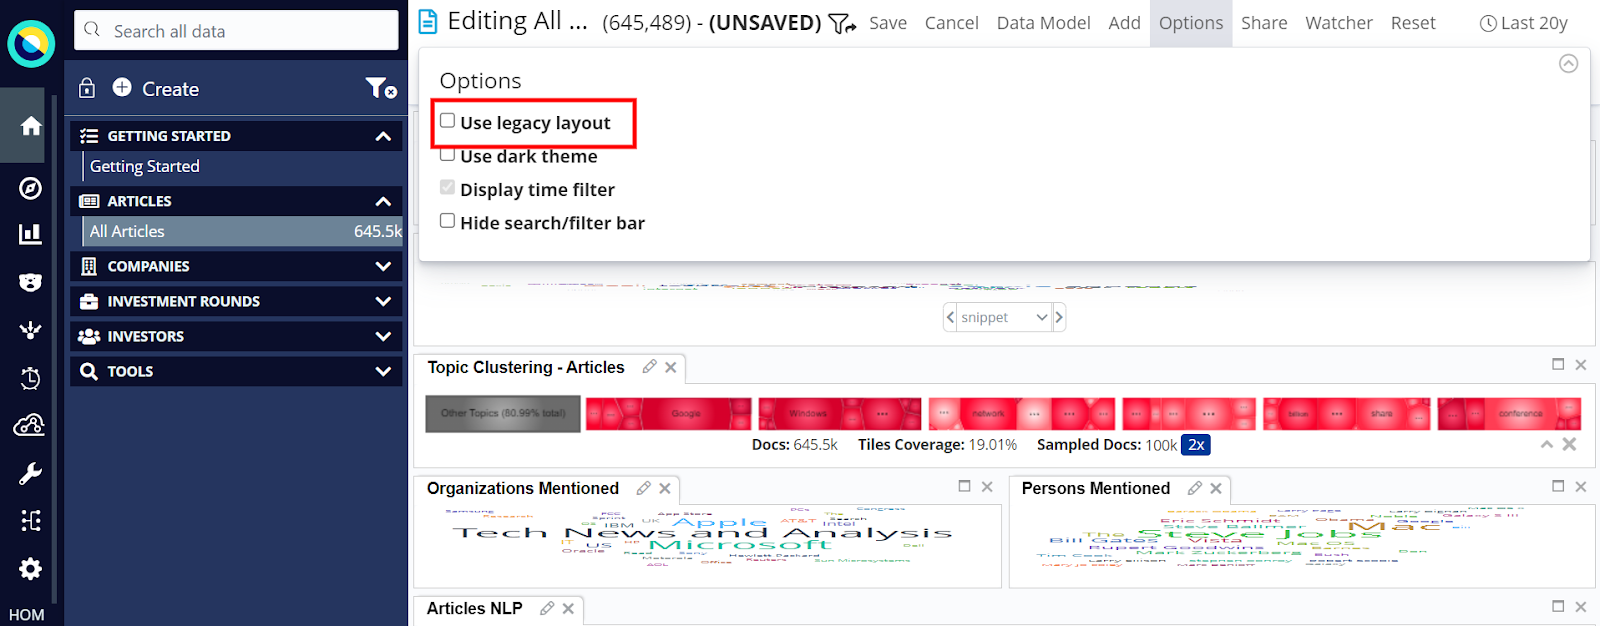The image size is (1600, 626).
Task: Click Add in the top menu
Action: point(1124,23)
